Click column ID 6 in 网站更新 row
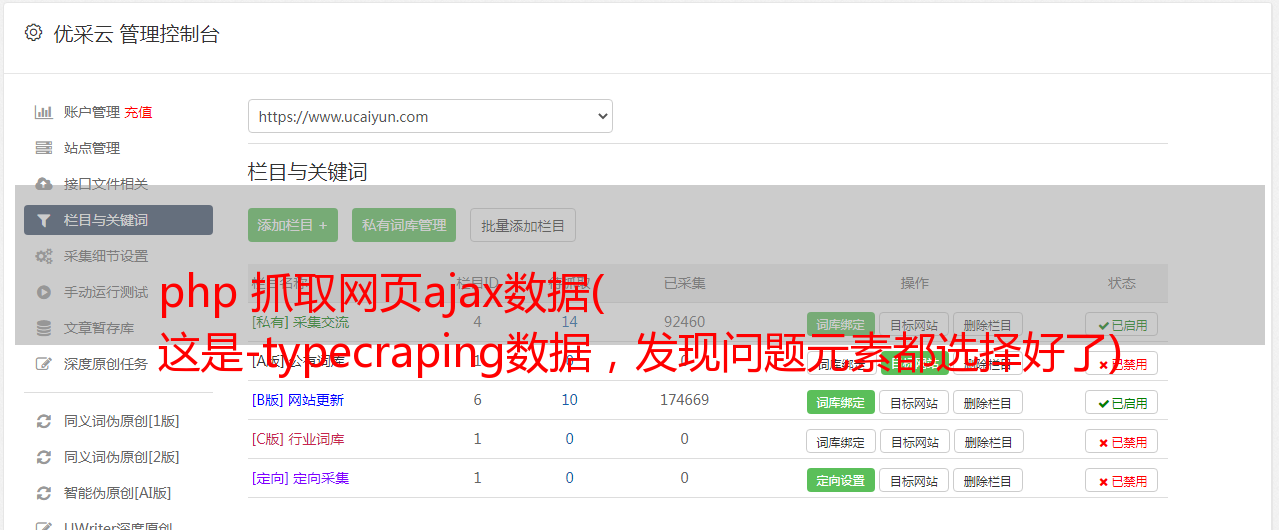The width and height of the screenshot is (1279, 530). 477,400
